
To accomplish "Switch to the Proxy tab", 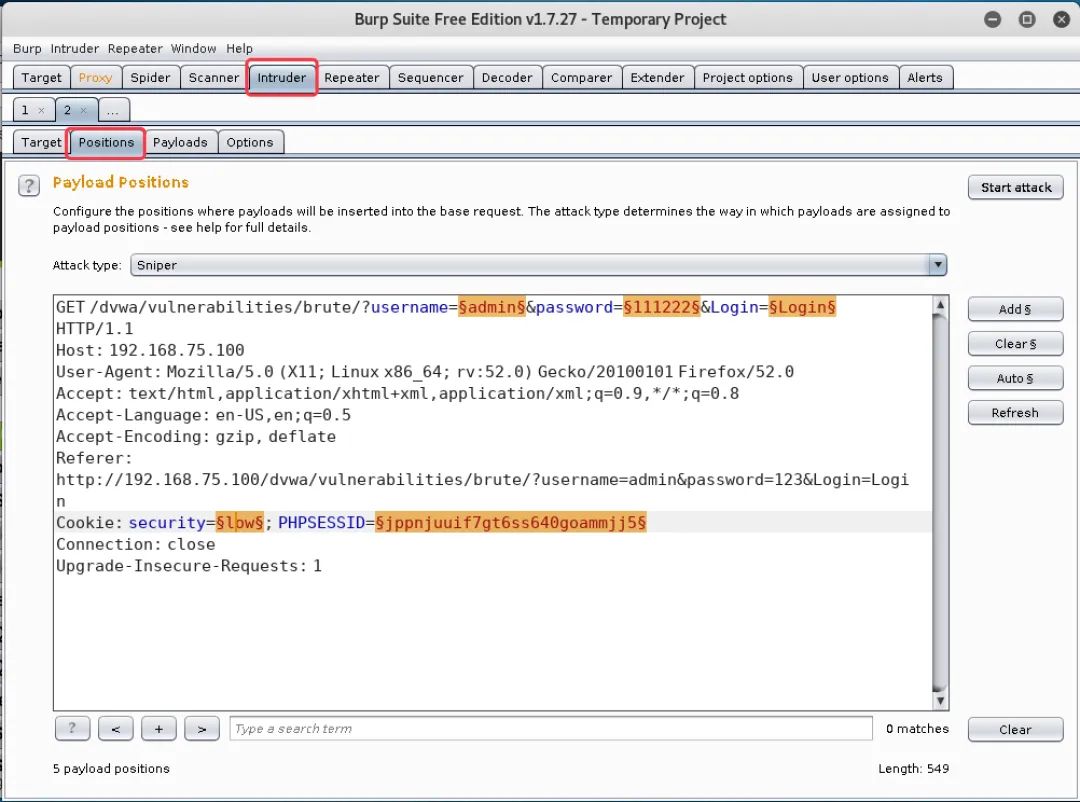I will coord(96,77).
